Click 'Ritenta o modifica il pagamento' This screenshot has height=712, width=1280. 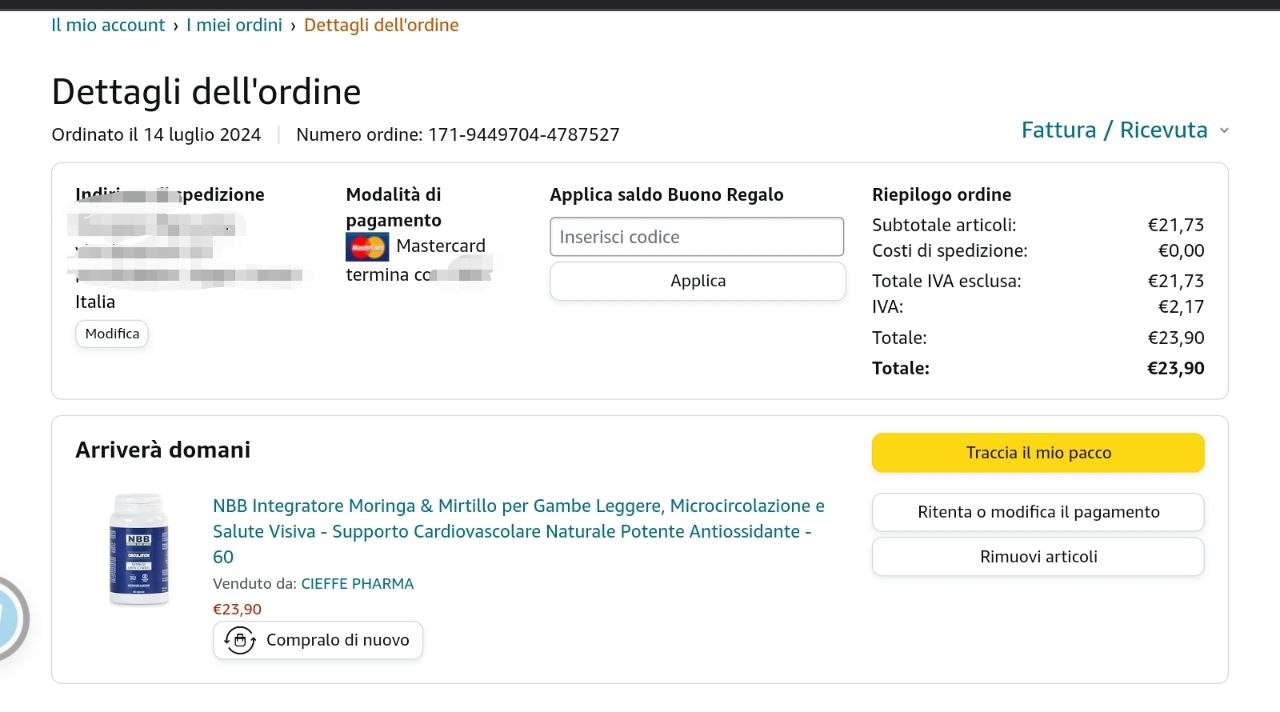click(1038, 512)
